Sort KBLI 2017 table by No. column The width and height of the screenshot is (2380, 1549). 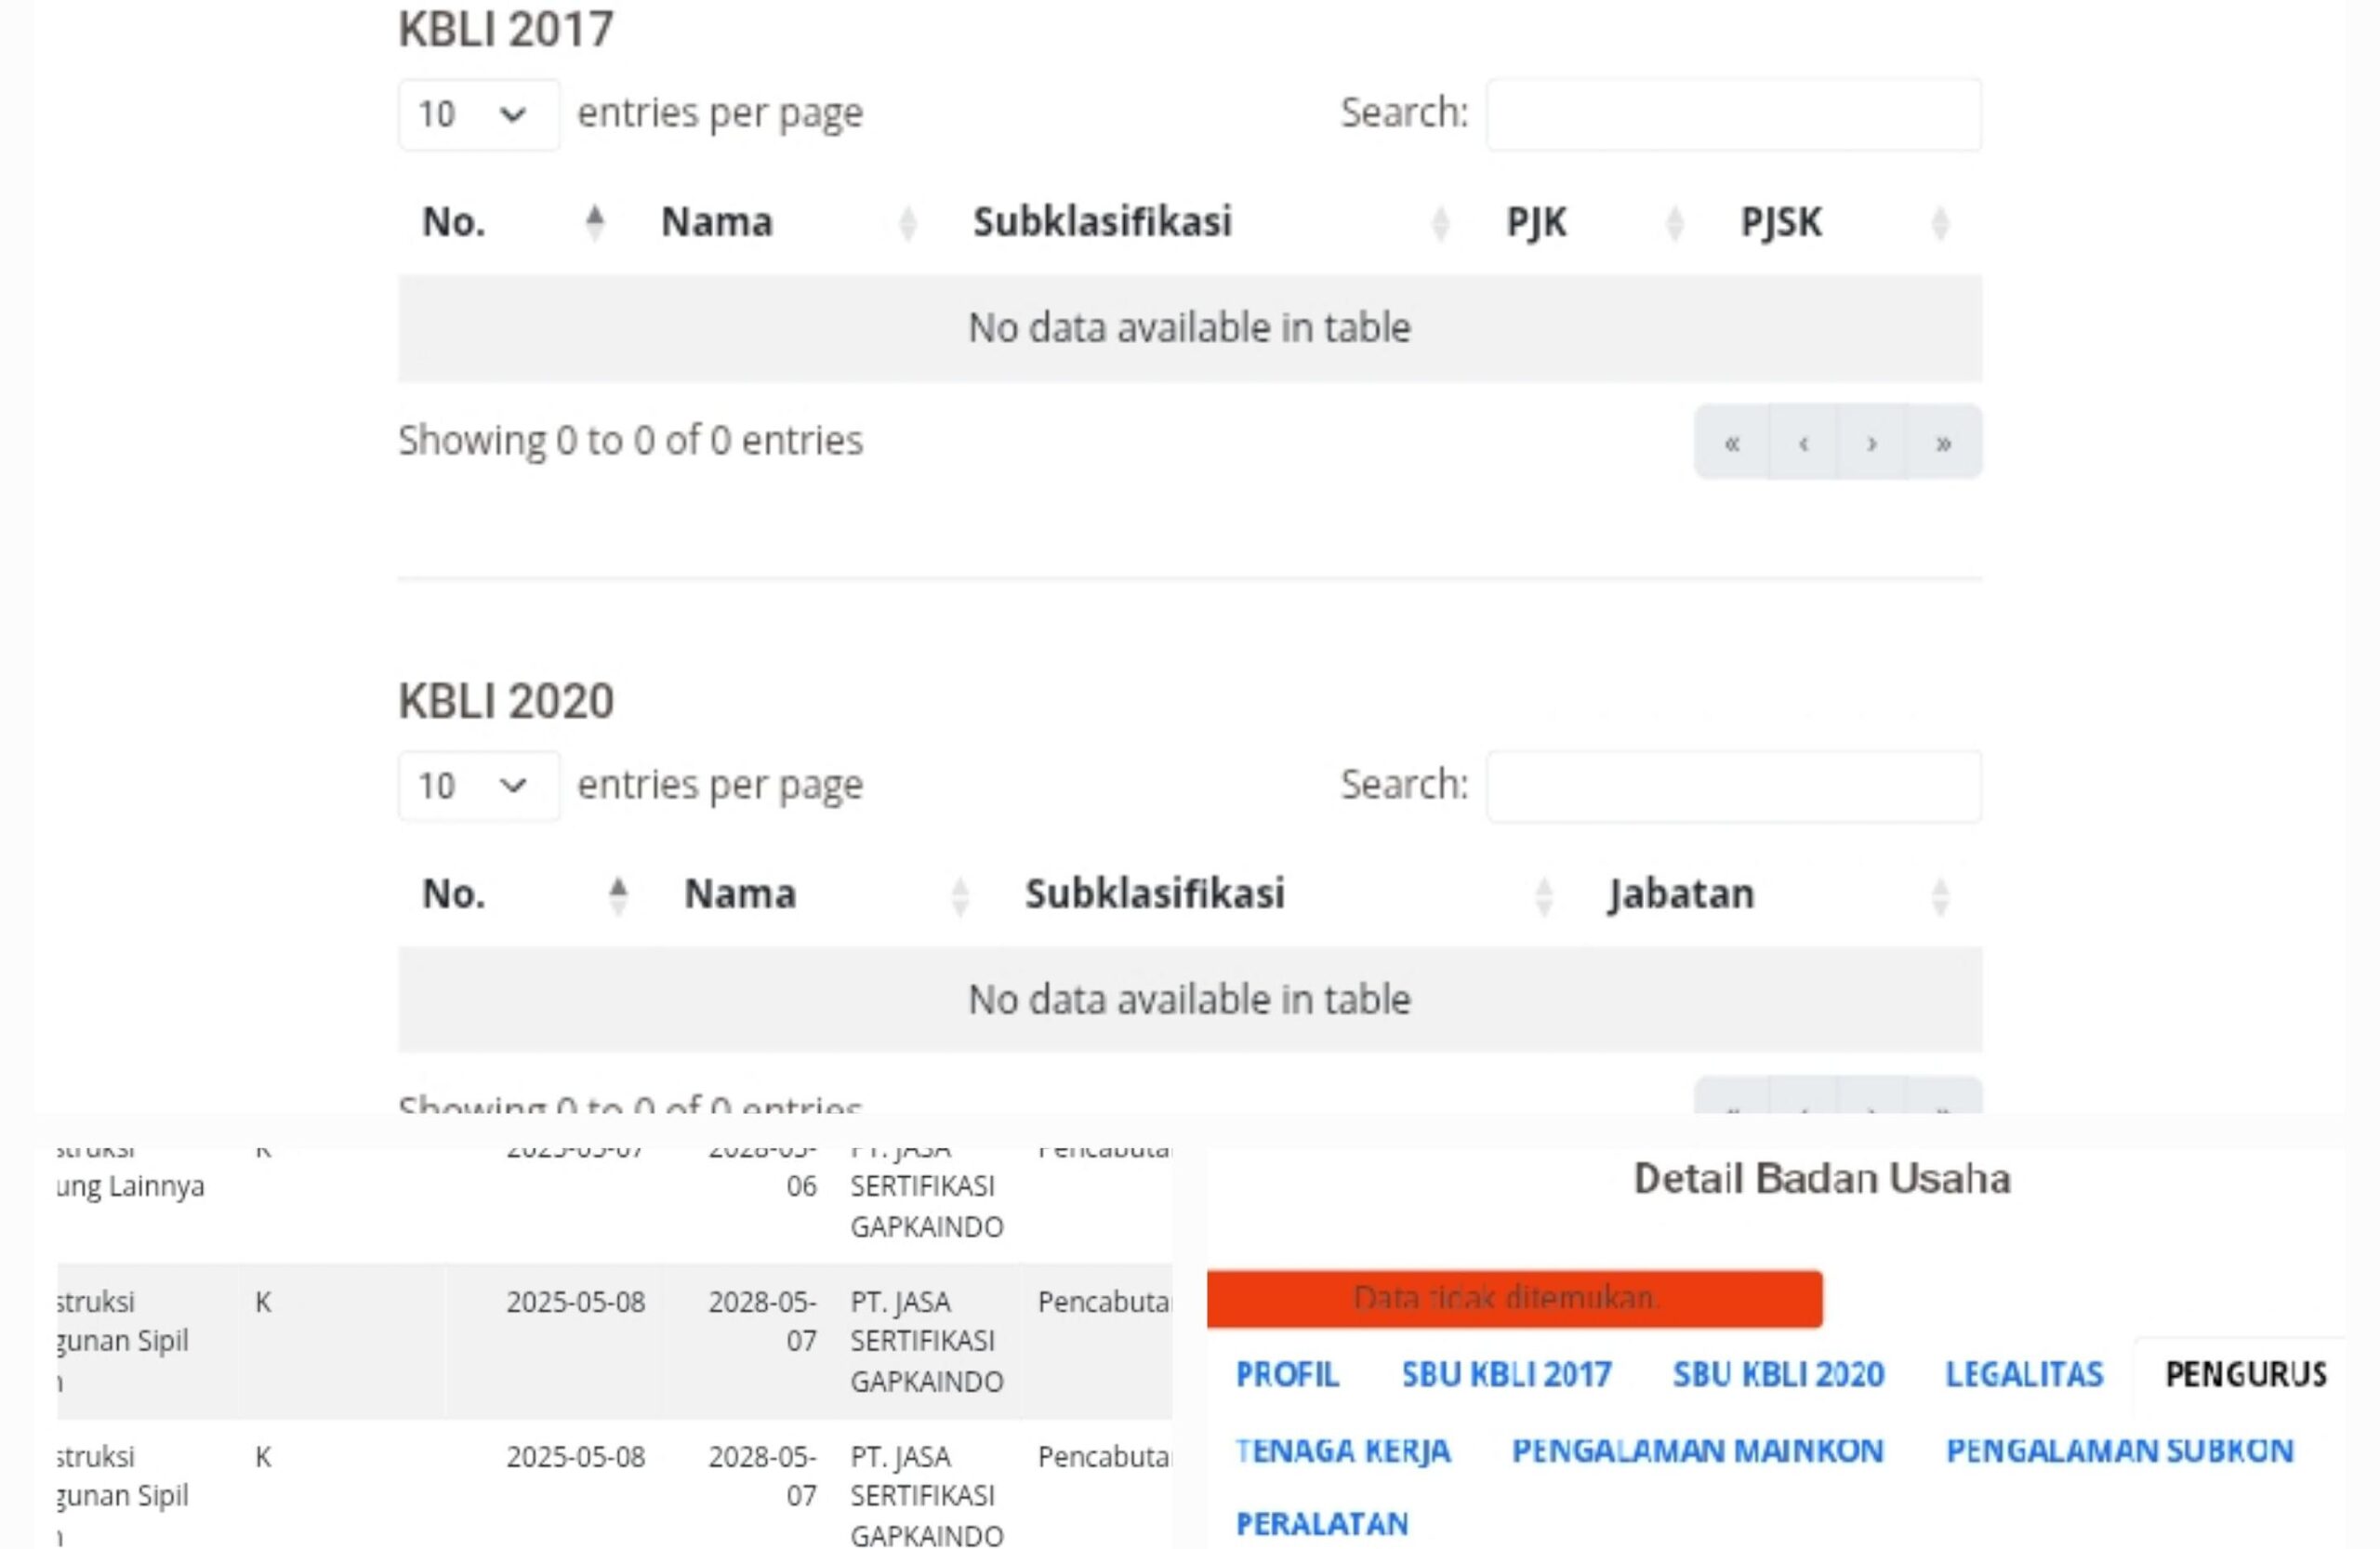tap(517, 222)
